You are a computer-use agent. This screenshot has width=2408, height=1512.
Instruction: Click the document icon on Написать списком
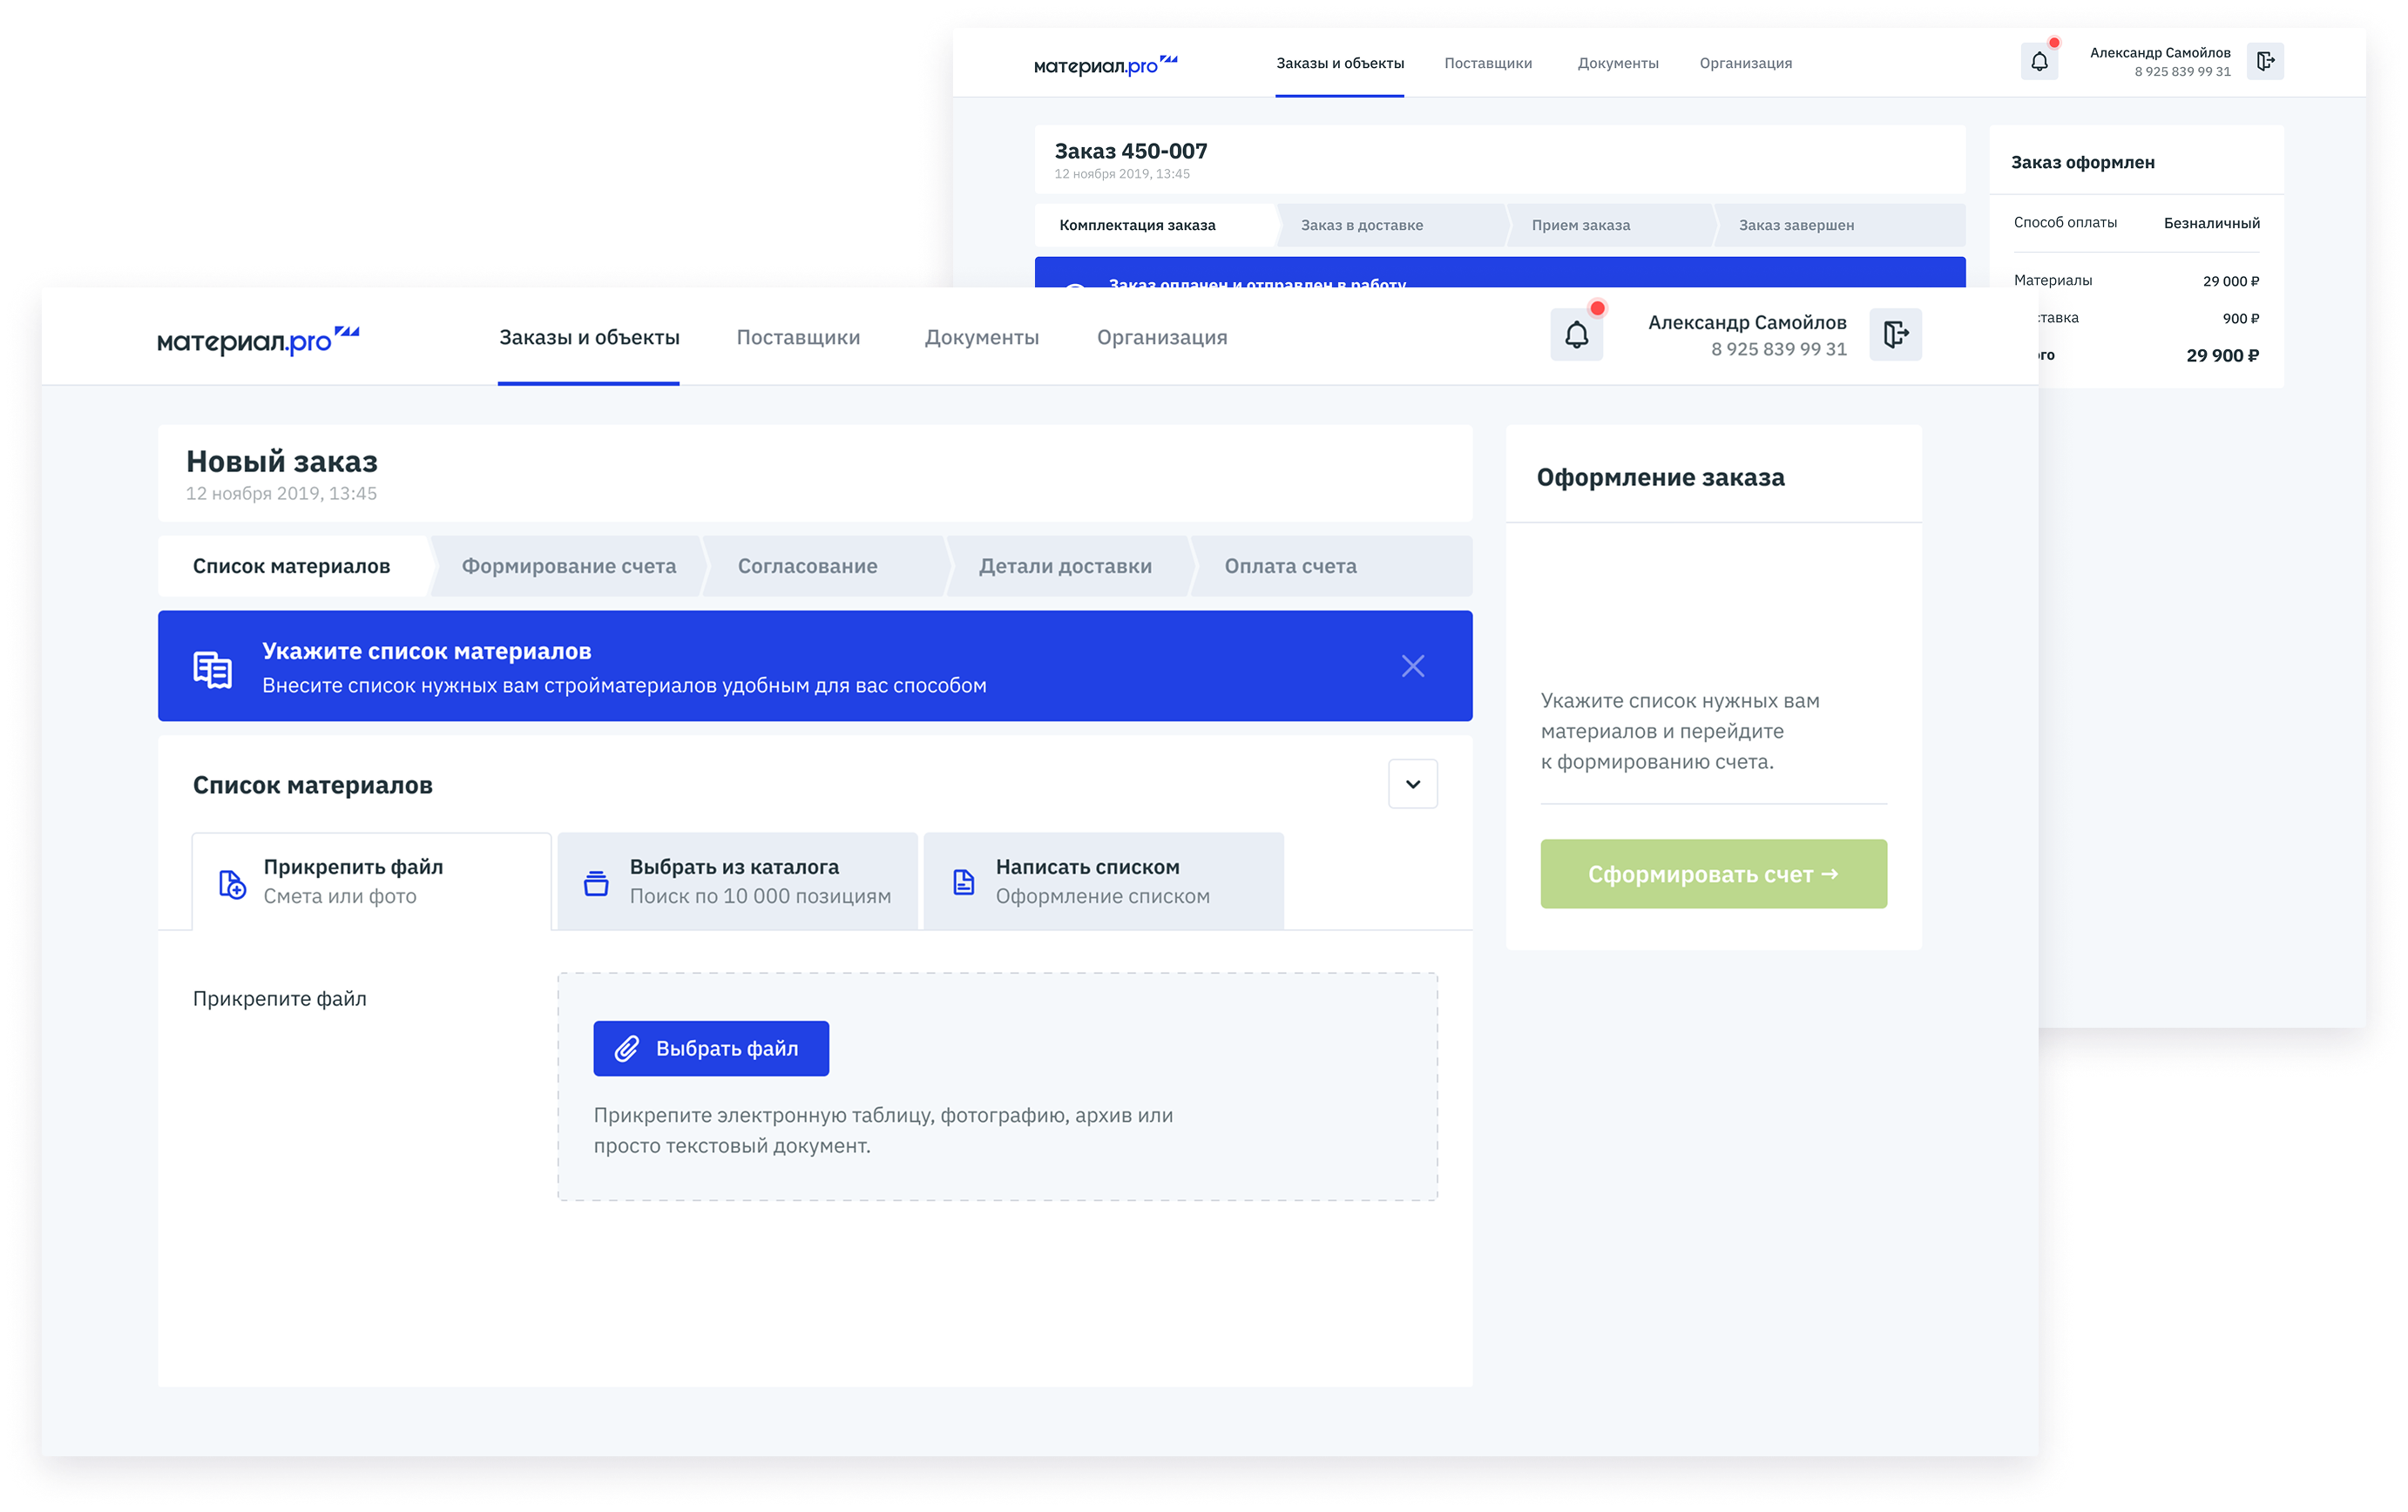(963, 882)
